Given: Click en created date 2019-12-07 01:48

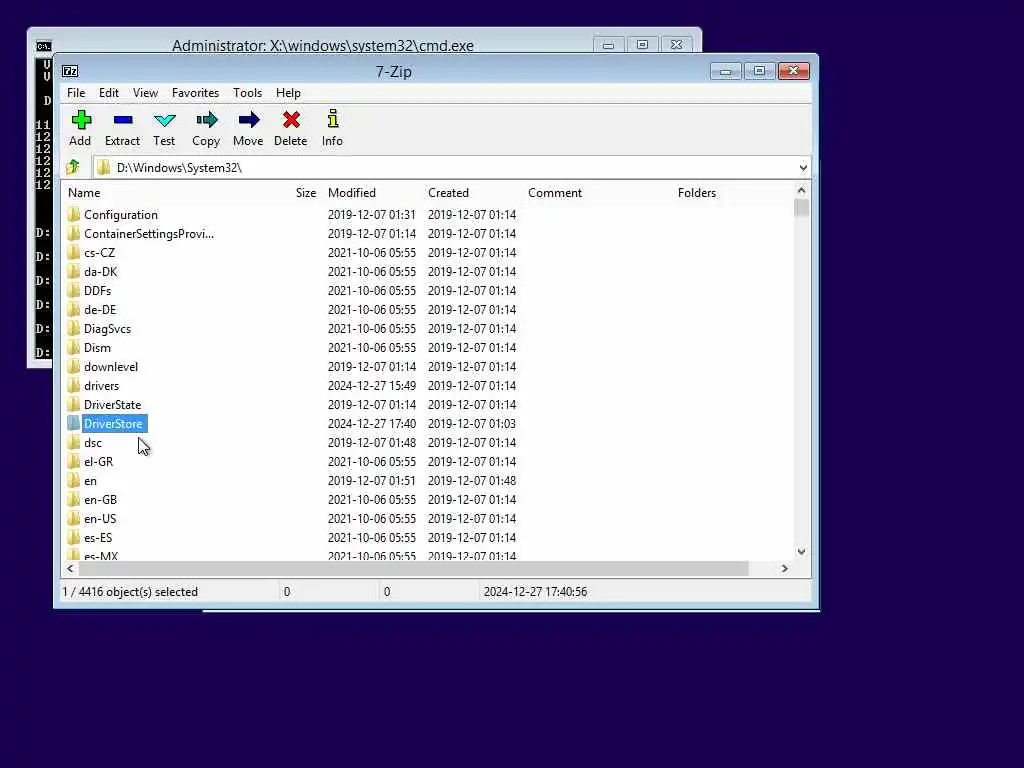Looking at the screenshot, I should pyautogui.click(x=472, y=481).
